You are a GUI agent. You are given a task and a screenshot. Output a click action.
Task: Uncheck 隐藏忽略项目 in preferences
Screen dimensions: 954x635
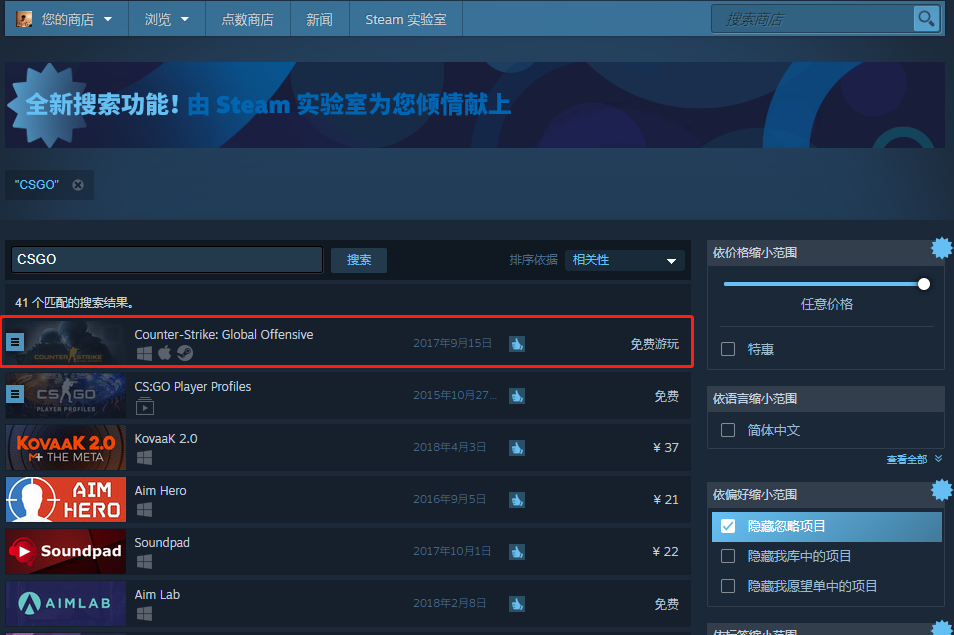point(728,526)
